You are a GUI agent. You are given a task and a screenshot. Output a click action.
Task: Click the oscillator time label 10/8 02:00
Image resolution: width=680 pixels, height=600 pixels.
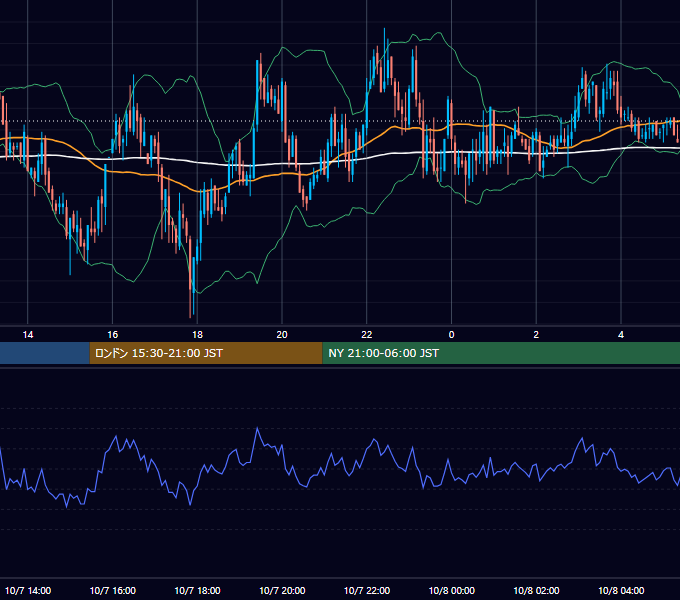536,590
